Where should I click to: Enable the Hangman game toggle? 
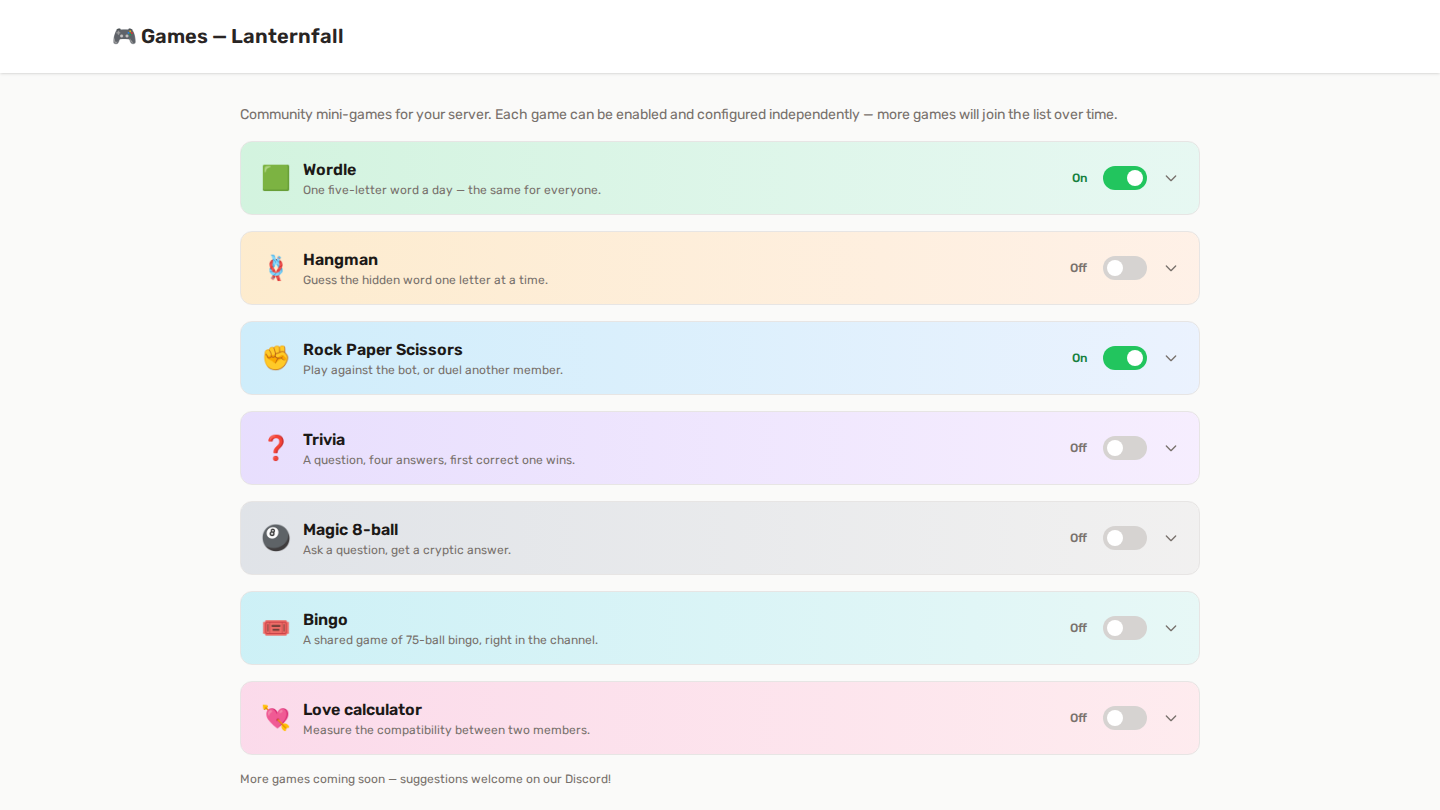(1125, 268)
